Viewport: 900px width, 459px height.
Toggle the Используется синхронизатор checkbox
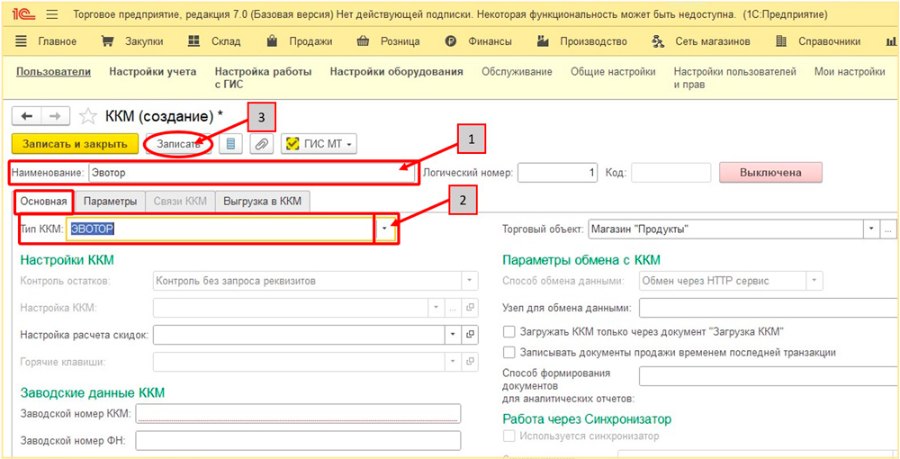pyautogui.click(x=509, y=436)
